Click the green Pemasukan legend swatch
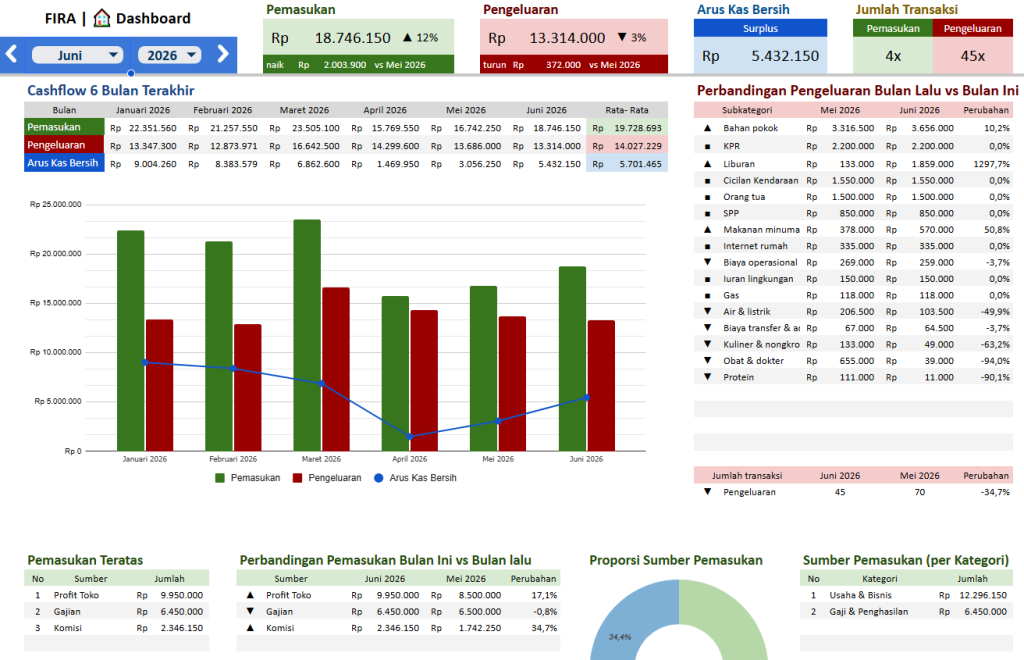 pos(220,478)
